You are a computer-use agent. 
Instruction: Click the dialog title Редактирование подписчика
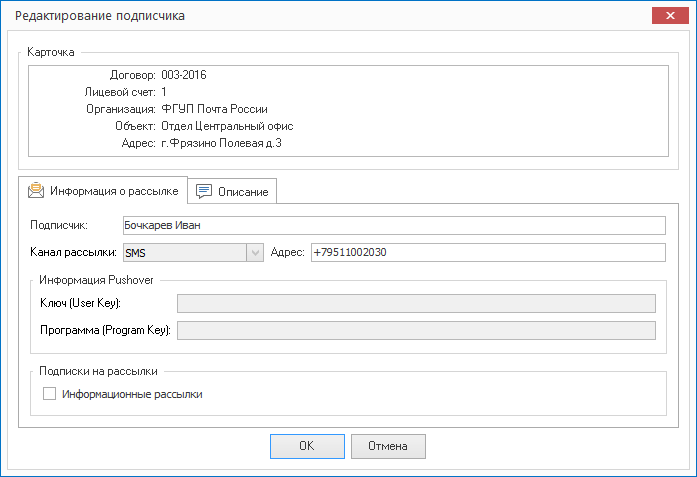tap(100, 16)
